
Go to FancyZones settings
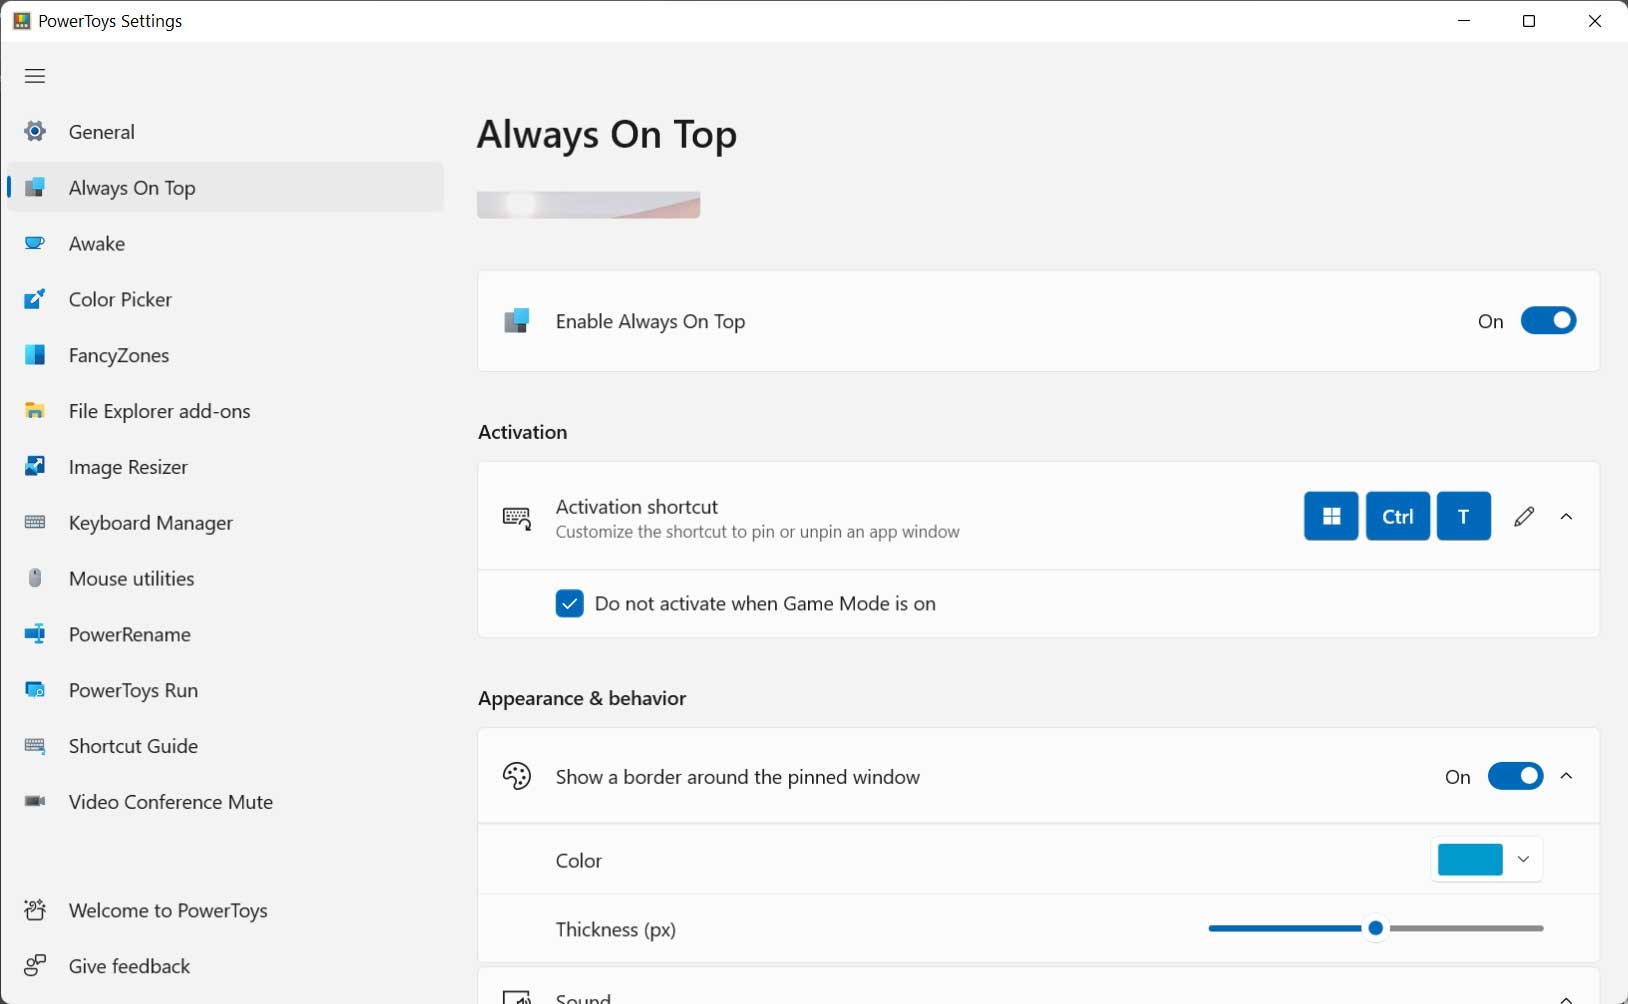coord(225,355)
